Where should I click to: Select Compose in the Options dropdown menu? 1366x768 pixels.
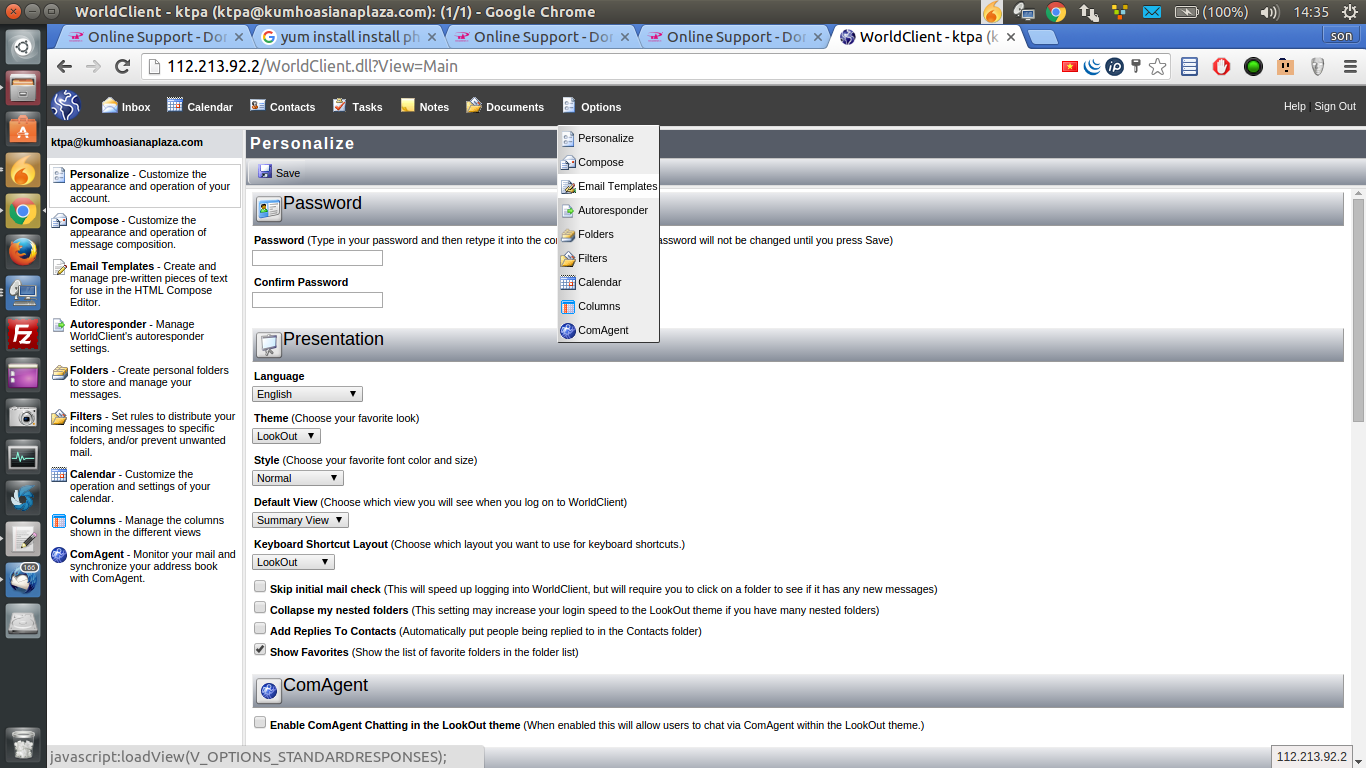(x=608, y=162)
